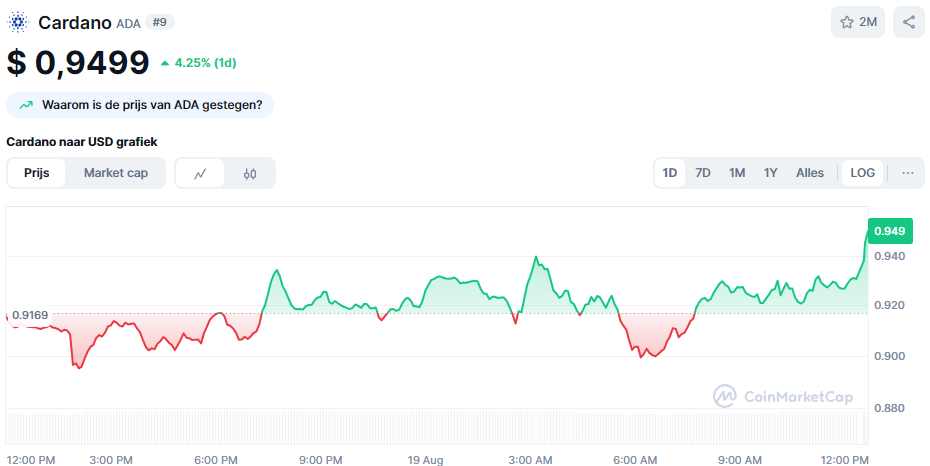Choose the 1Y time range
The width and height of the screenshot is (930, 466).
tap(770, 173)
